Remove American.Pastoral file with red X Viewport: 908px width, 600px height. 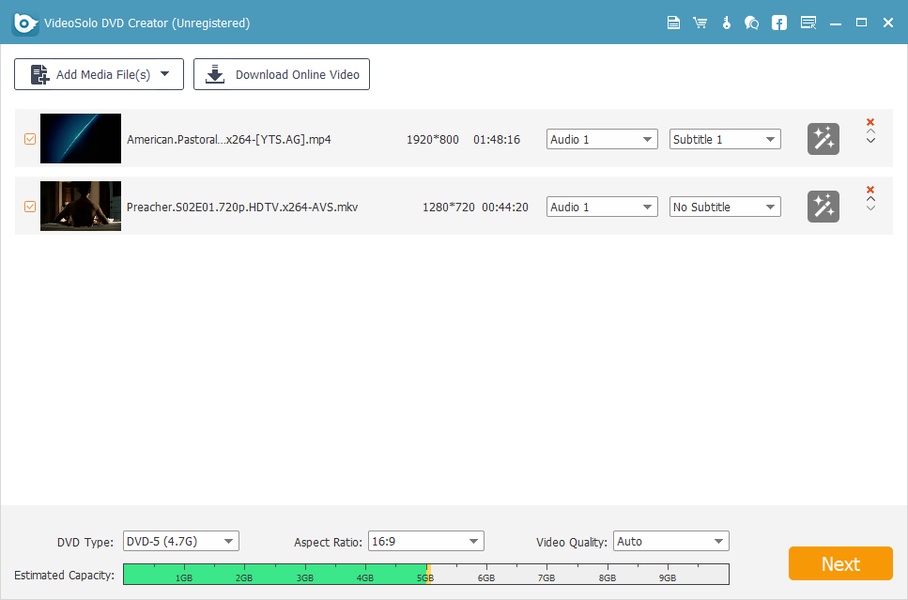[870, 123]
